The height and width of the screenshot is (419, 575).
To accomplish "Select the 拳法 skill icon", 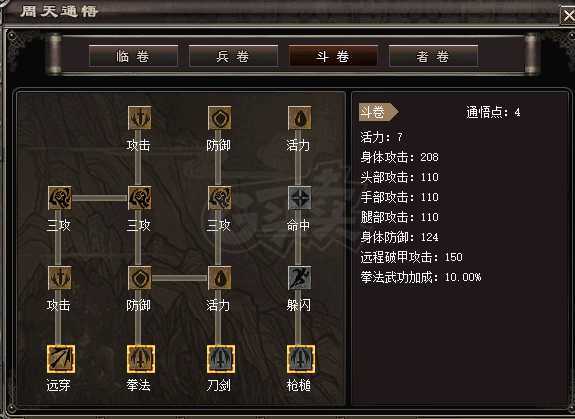I will (141, 359).
